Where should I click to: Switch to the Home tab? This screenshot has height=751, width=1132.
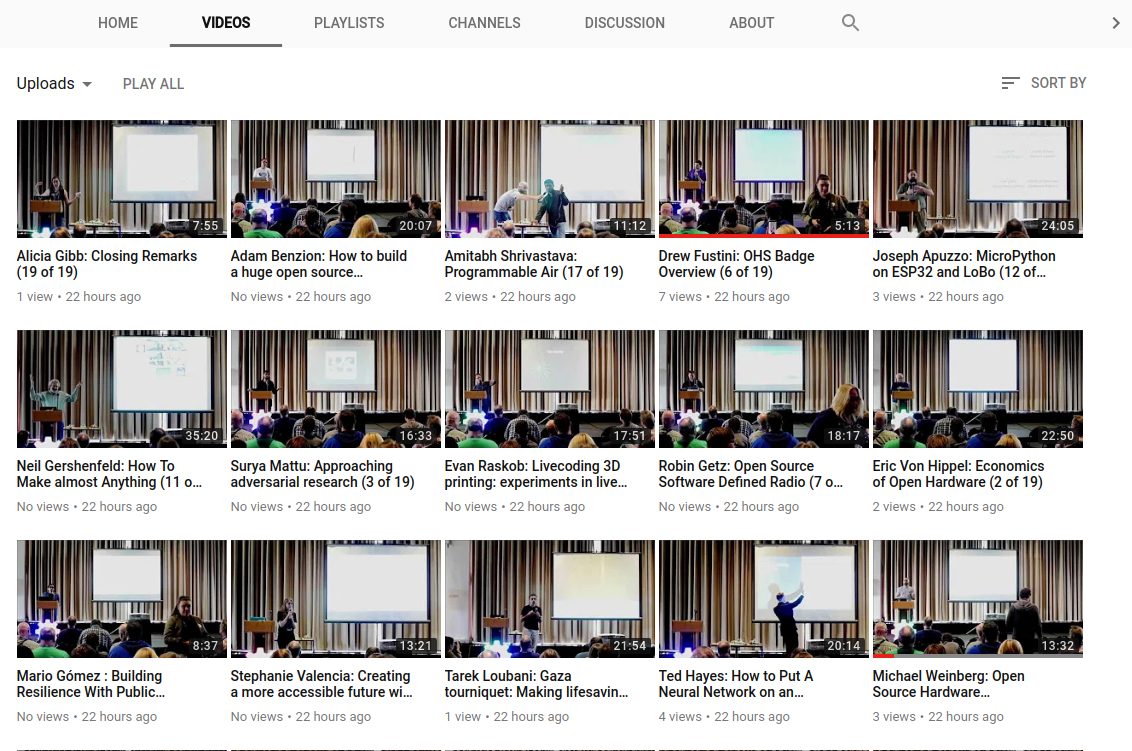coord(118,23)
